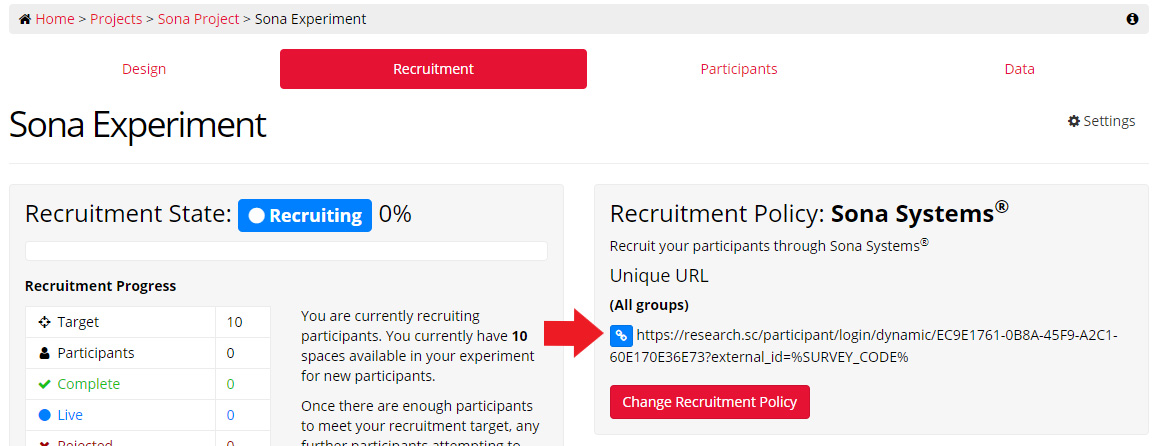The width and height of the screenshot is (1158, 446).
Task: Select the Recruitment tab
Action: [434, 69]
